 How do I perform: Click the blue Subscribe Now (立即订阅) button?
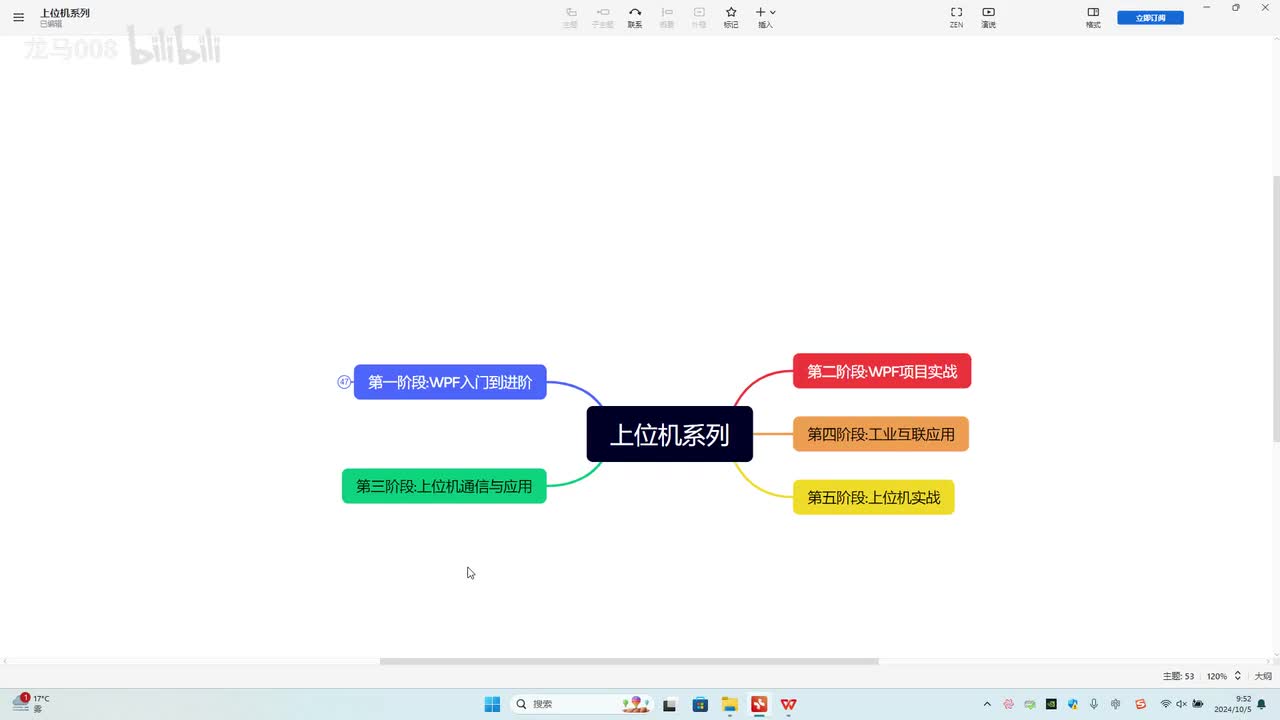tap(1150, 18)
